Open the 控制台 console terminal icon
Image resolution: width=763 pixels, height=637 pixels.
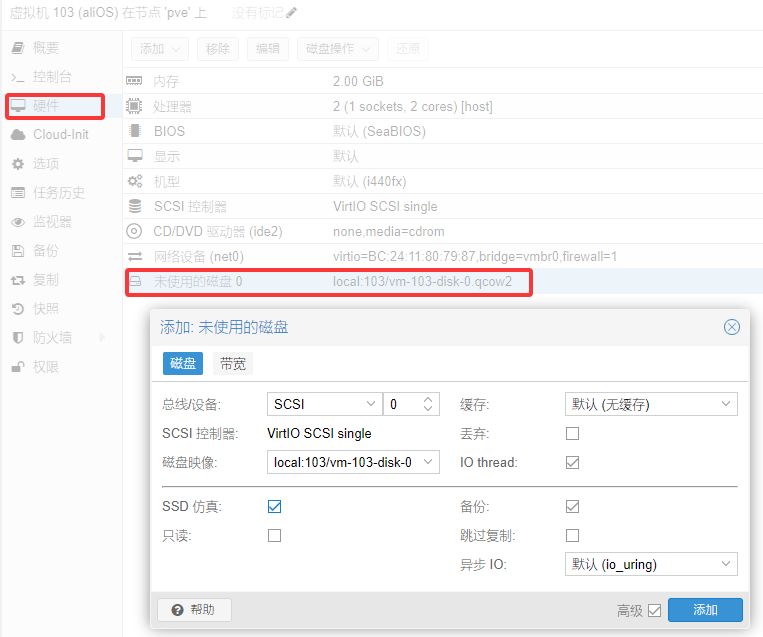(x=17, y=77)
